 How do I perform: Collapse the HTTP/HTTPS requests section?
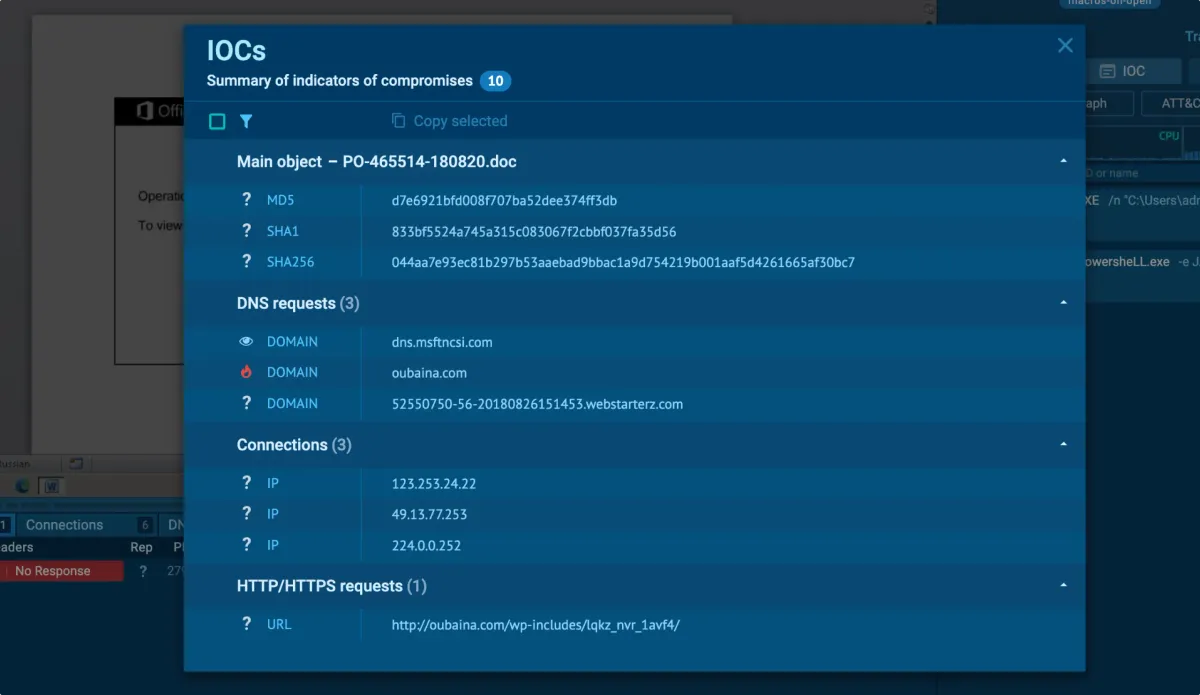click(x=1063, y=585)
